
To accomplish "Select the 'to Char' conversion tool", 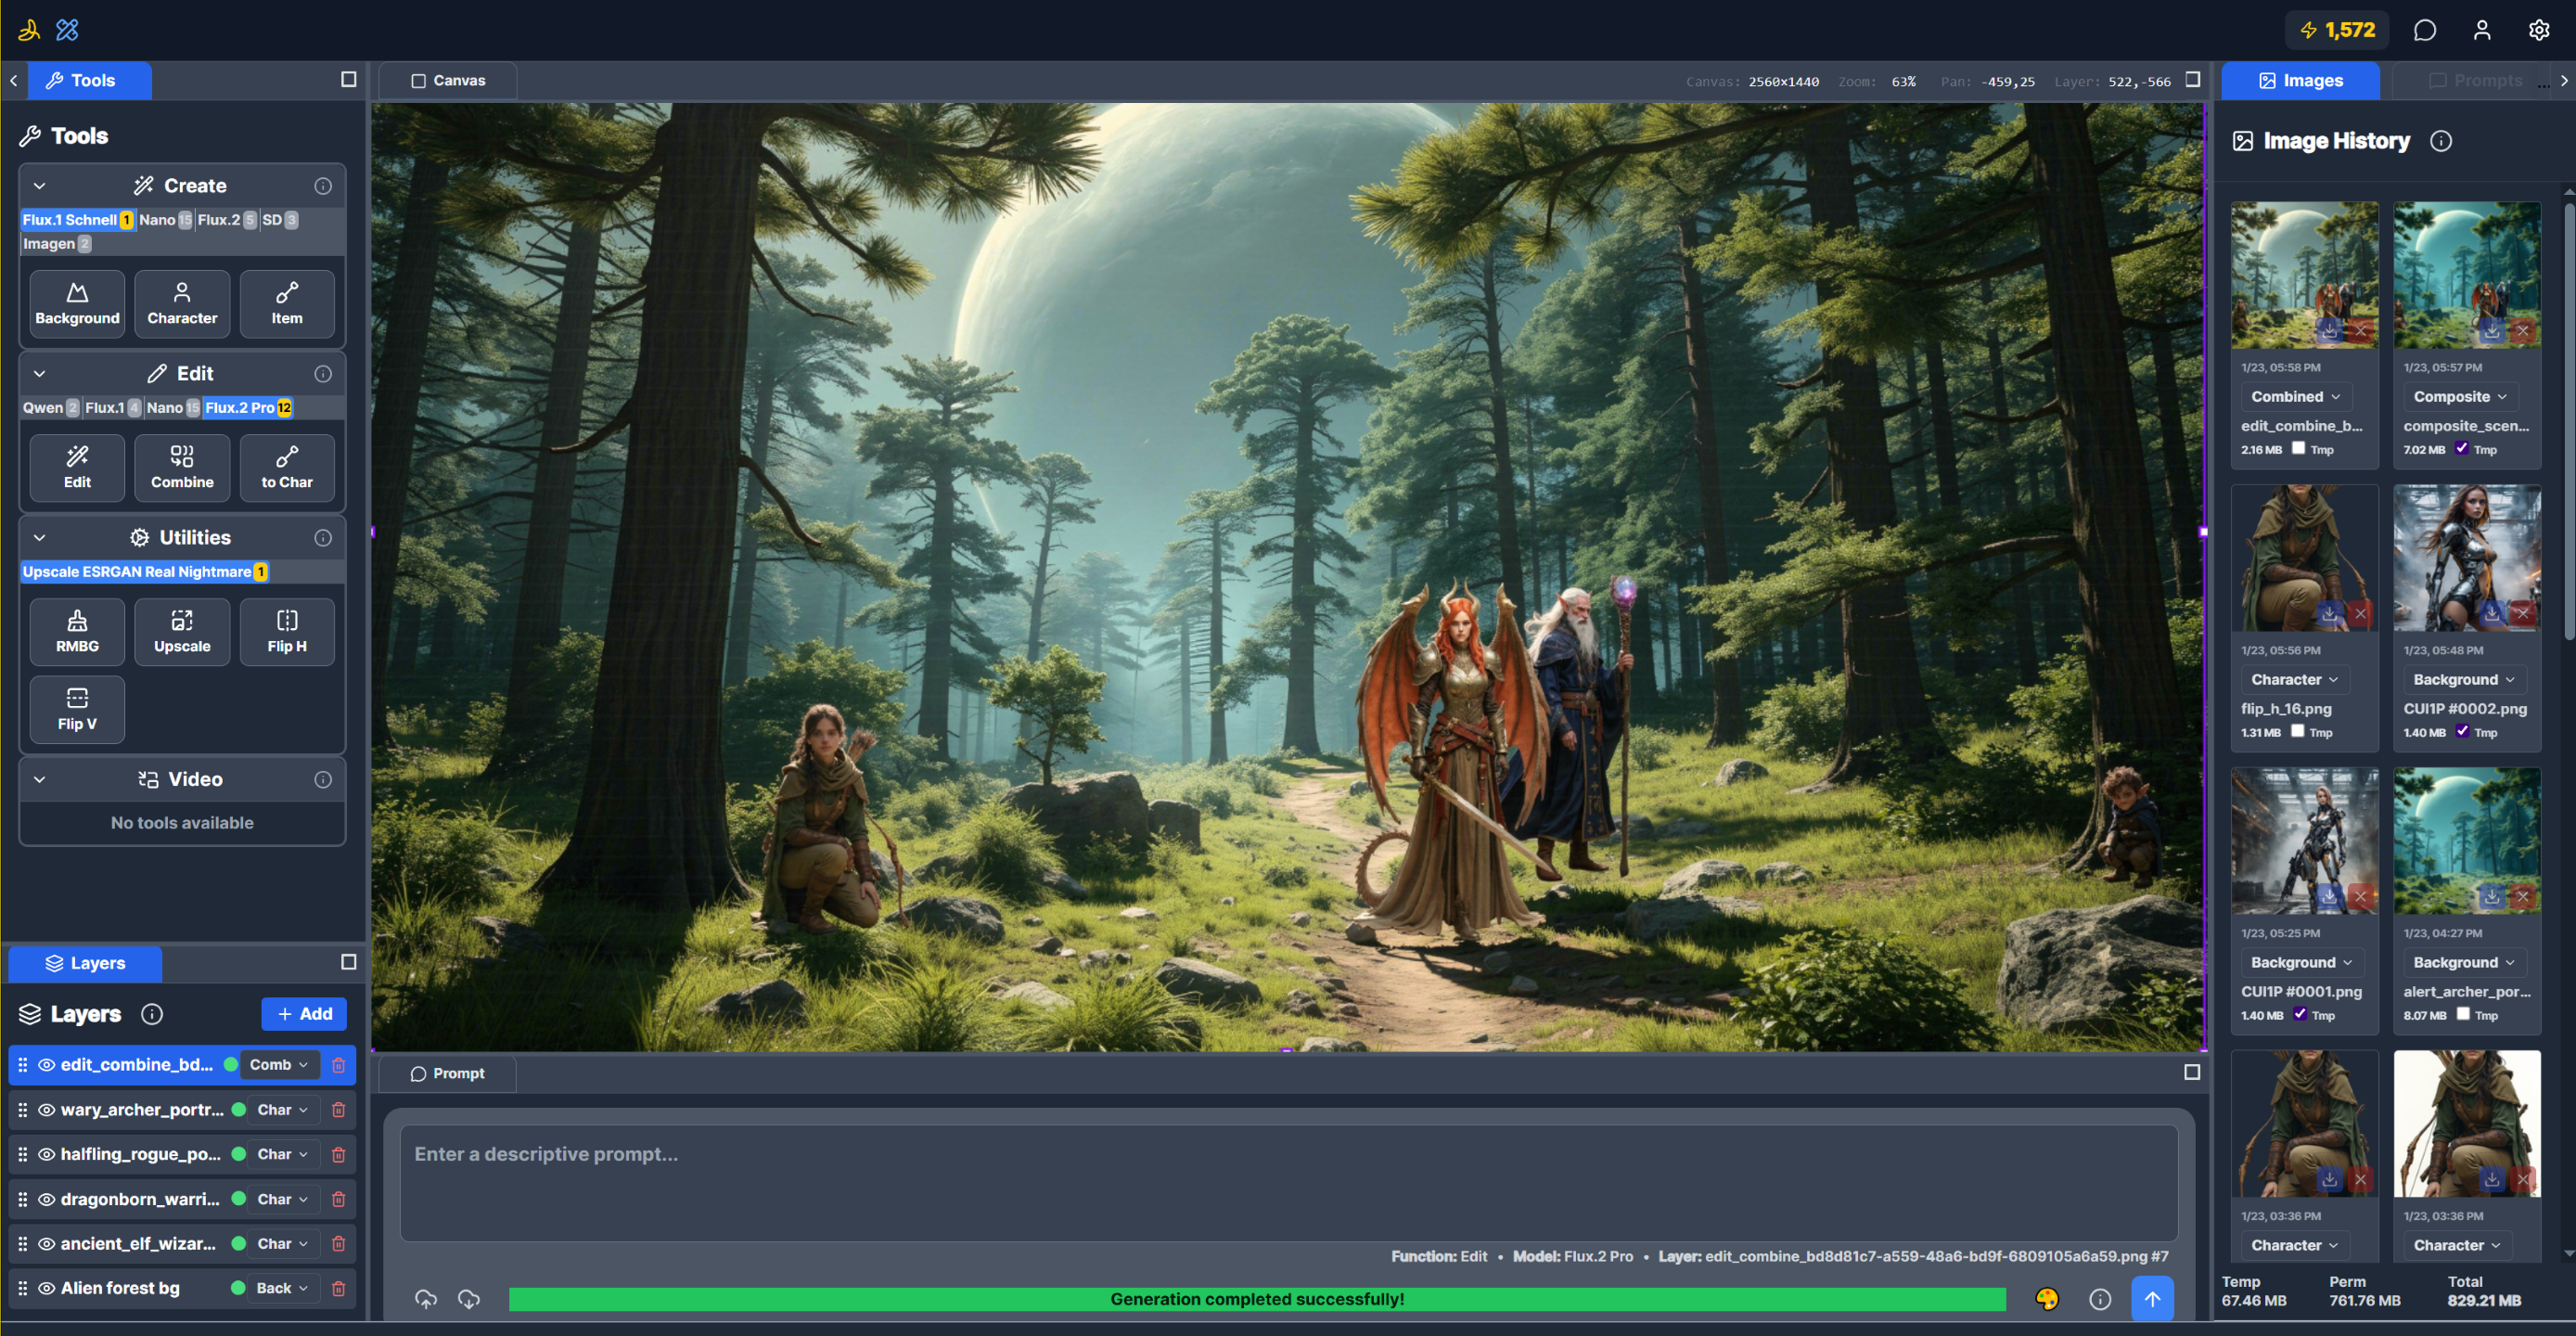I will (287, 467).
